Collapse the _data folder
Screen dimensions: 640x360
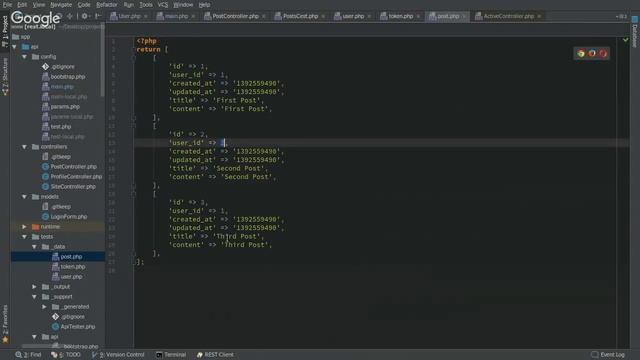click(x=34, y=247)
